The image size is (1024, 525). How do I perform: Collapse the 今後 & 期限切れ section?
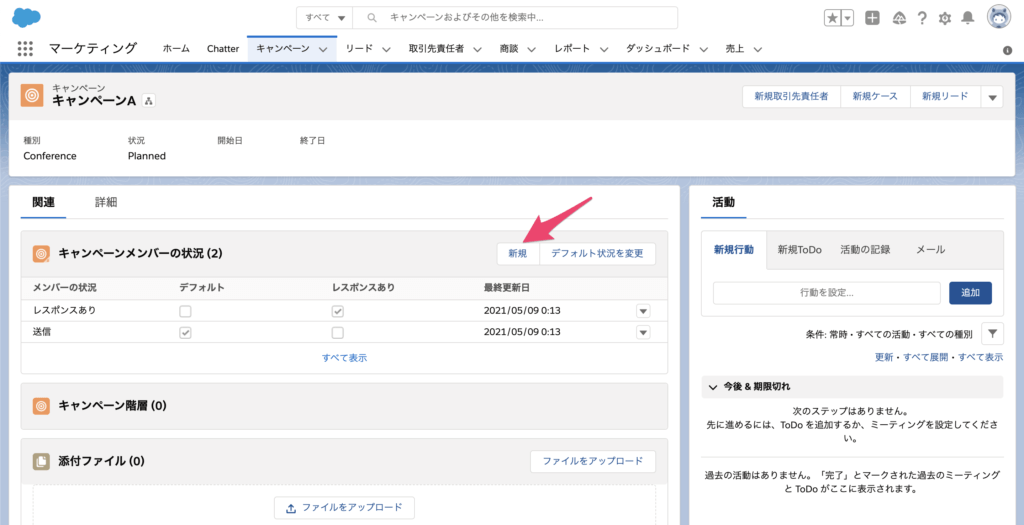pyautogui.click(x=712, y=387)
